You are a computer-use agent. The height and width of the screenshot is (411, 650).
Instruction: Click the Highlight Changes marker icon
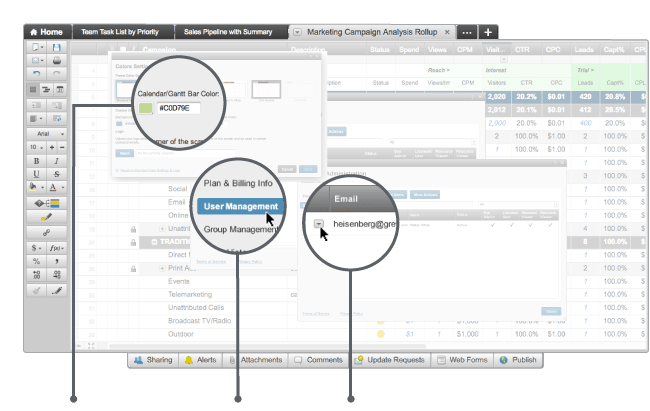(46, 217)
